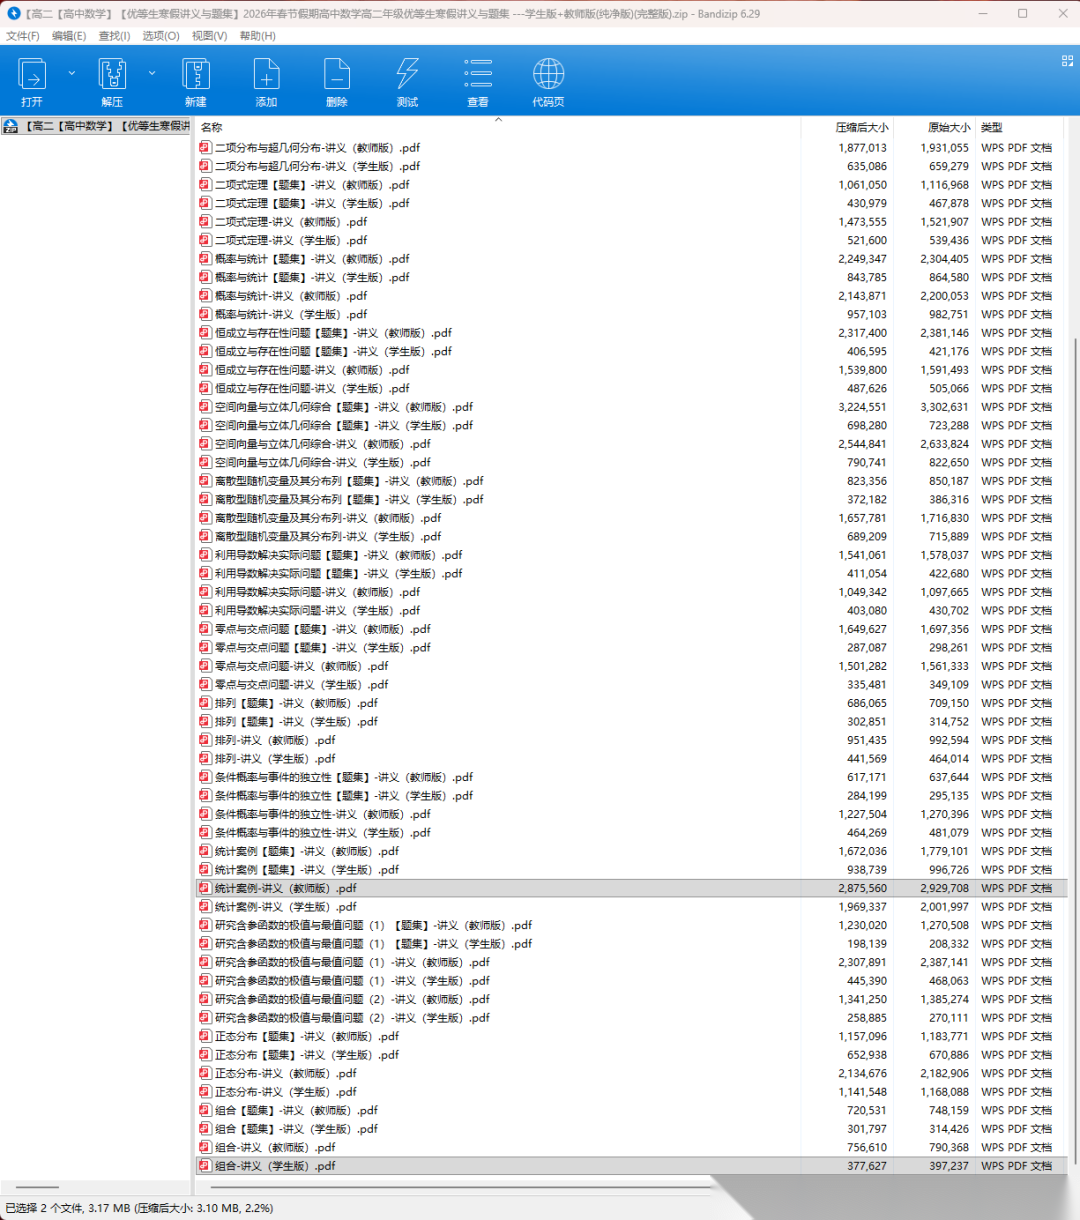Viewport: 1080px width, 1220px height.
Task: Click the 解压 (Extract) toolbar icon
Action: (112, 80)
